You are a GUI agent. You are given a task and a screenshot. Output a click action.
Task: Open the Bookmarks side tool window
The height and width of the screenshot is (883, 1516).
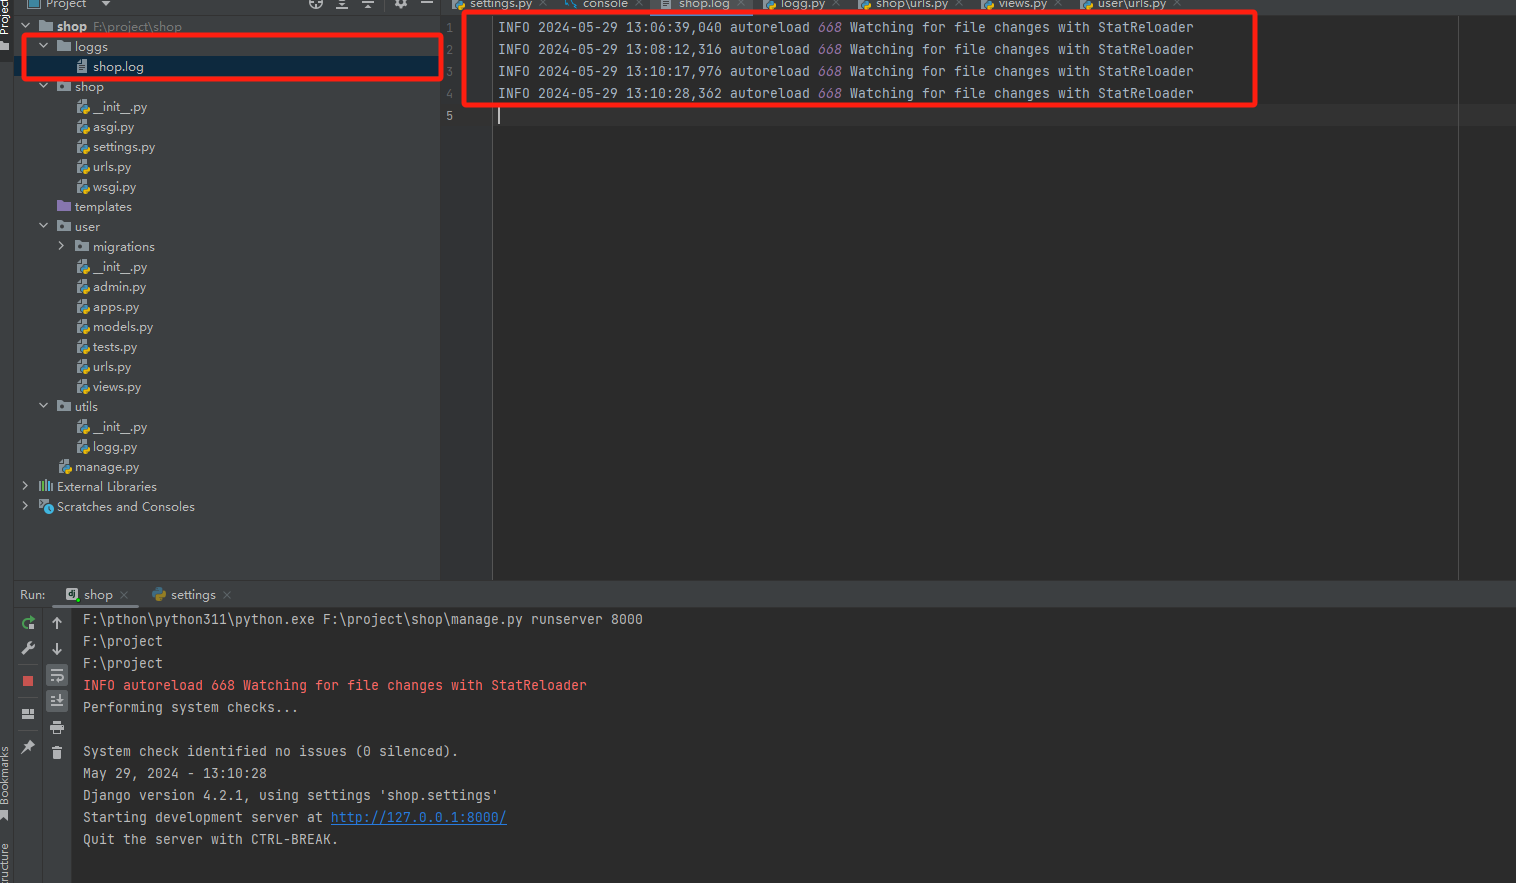point(5,783)
